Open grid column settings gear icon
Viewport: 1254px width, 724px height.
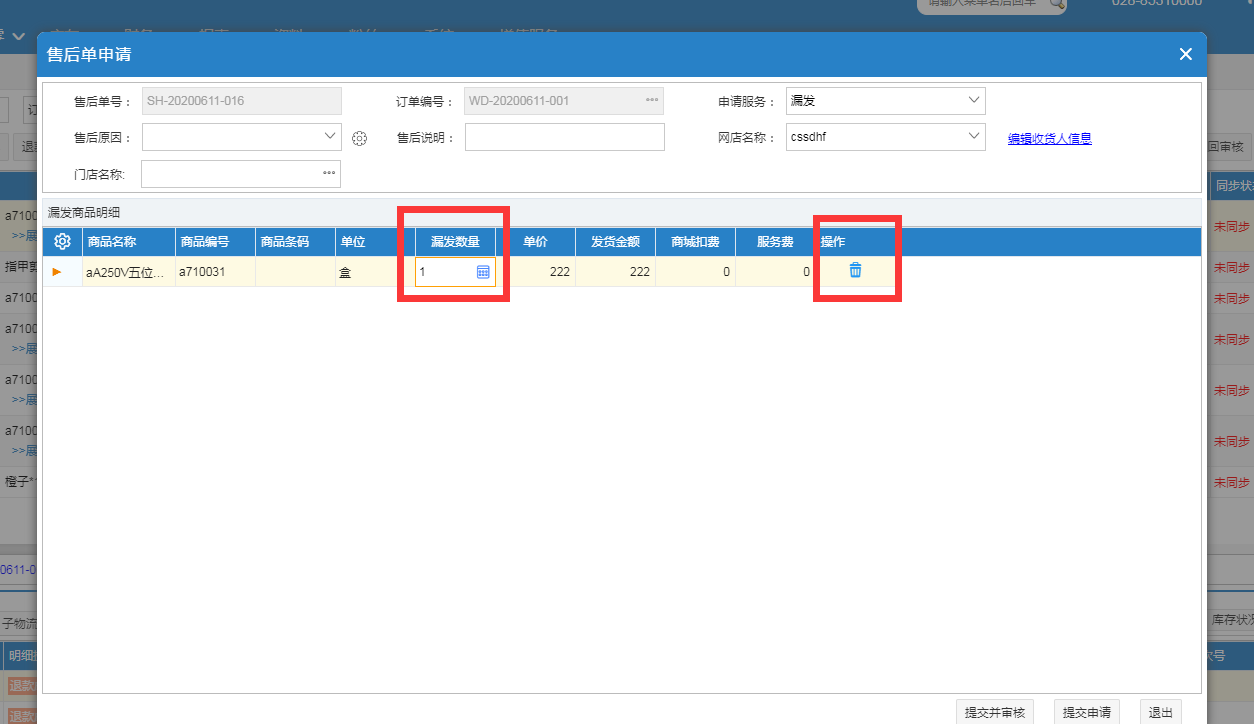coord(62,241)
